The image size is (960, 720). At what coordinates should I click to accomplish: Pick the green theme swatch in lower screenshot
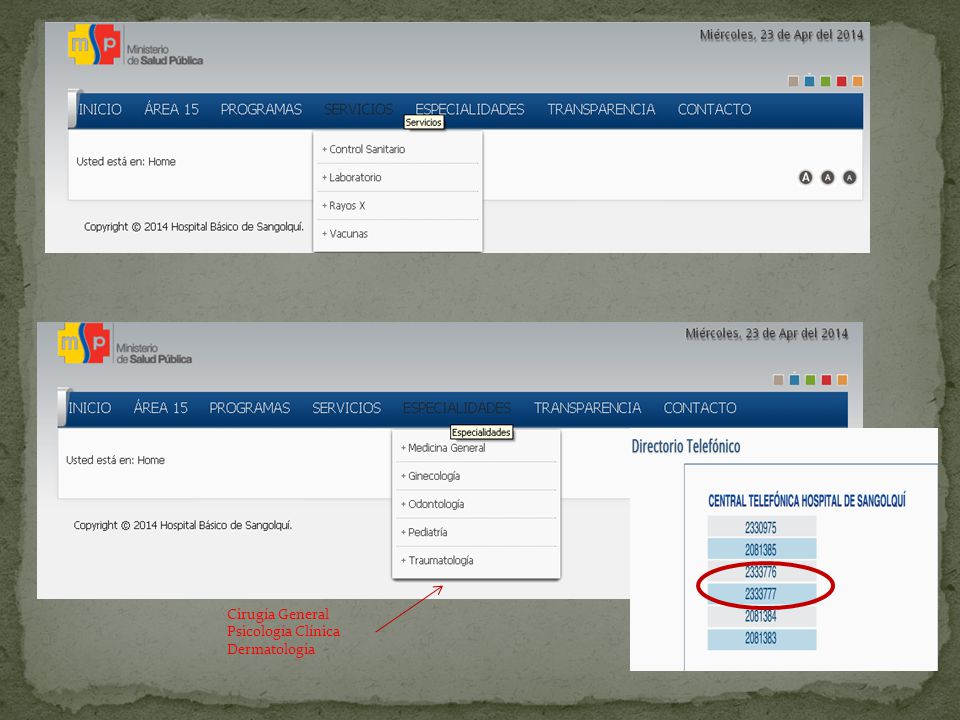click(810, 380)
